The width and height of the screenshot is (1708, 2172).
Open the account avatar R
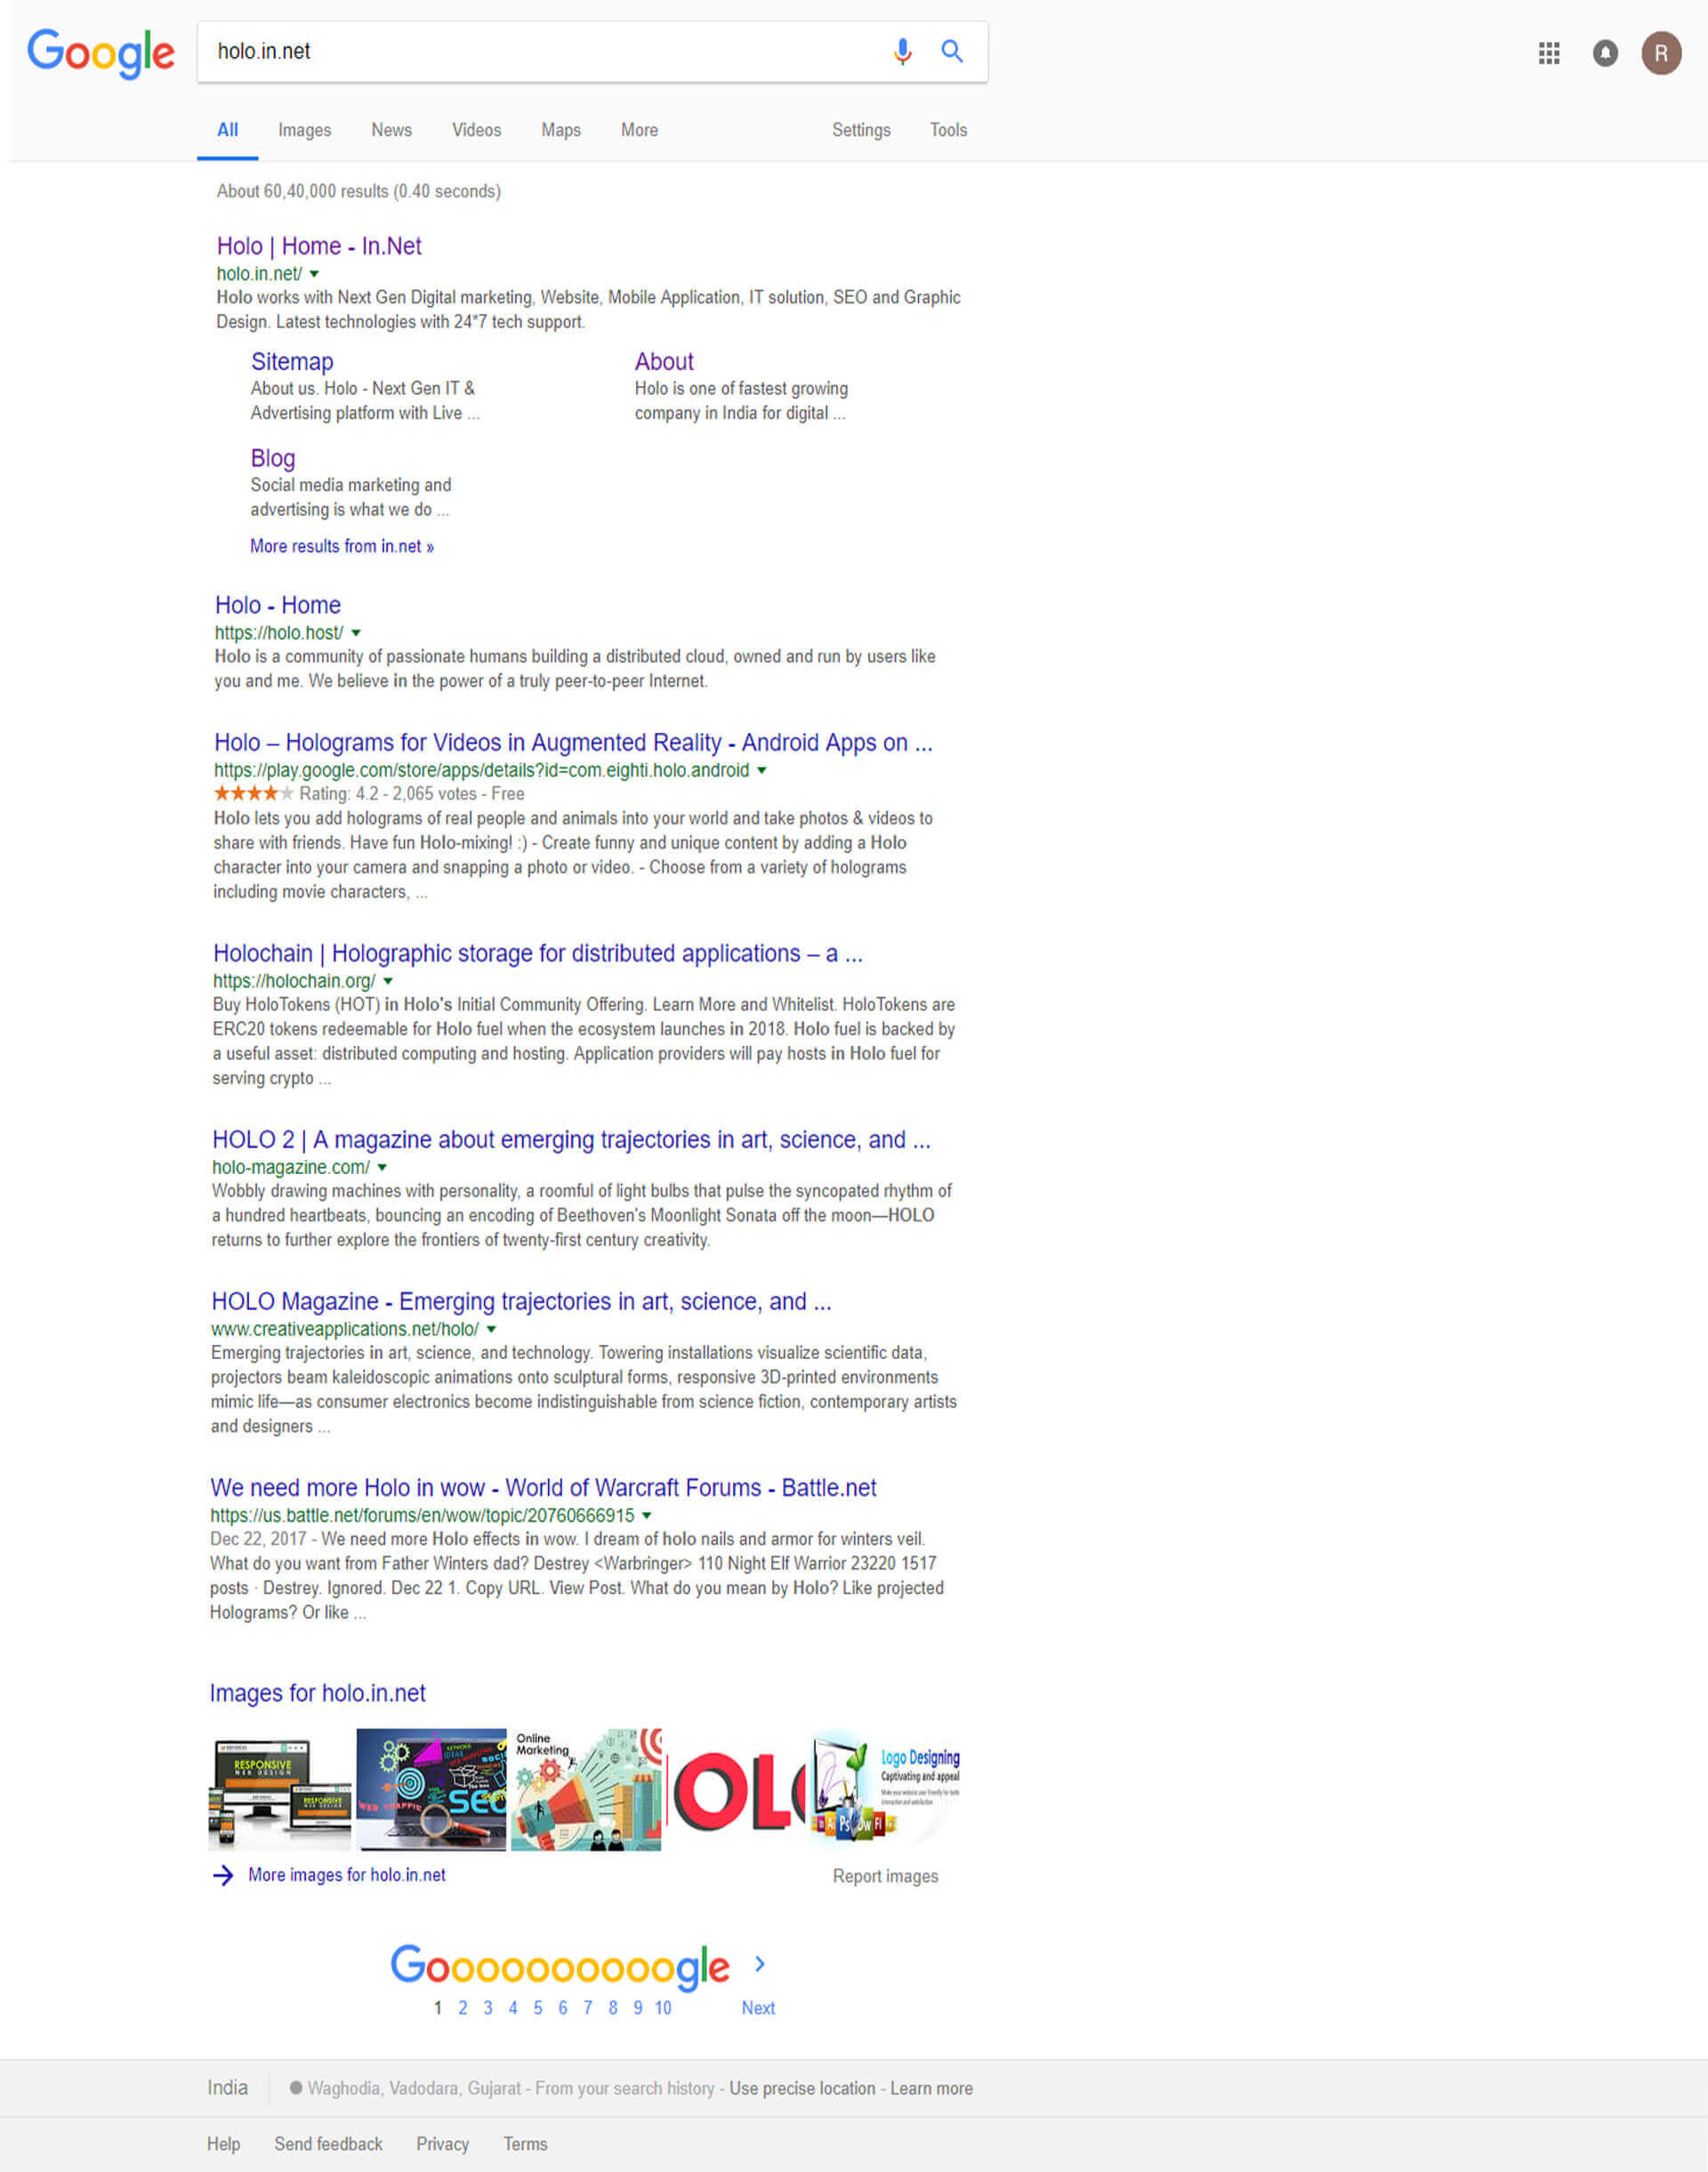pyautogui.click(x=1661, y=53)
